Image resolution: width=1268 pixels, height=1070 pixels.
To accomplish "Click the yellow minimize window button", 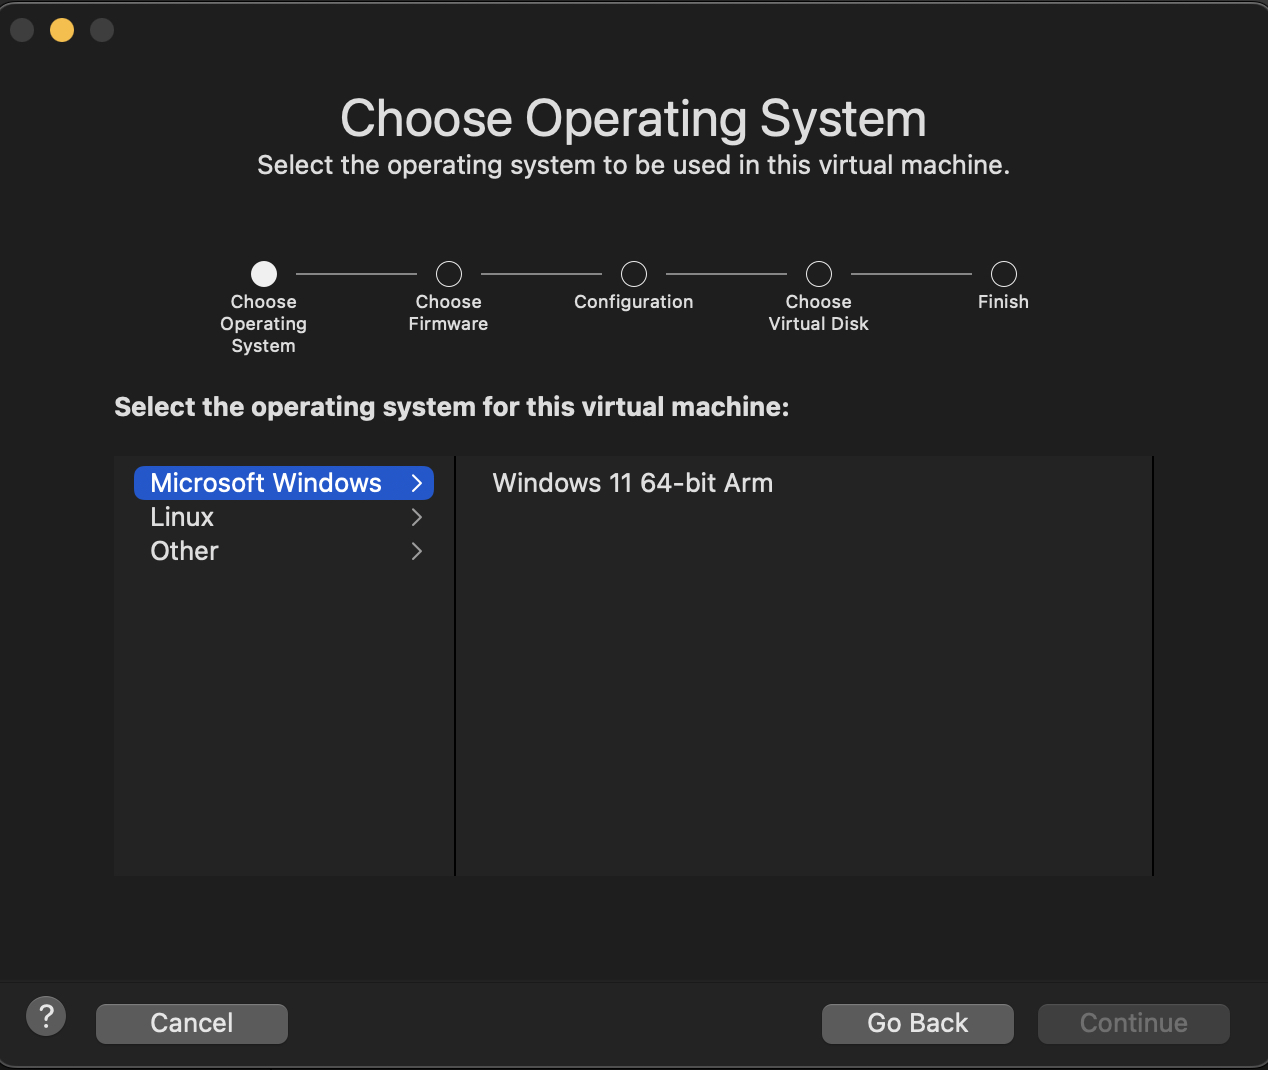I will tap(62, 30).
